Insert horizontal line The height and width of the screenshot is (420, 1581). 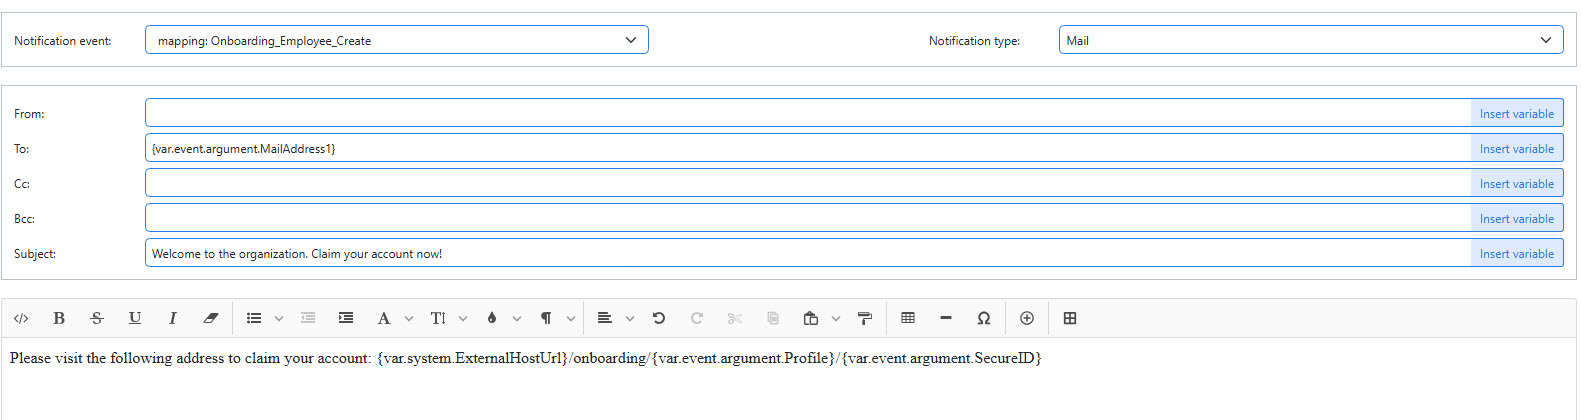(x=946, y=318)
